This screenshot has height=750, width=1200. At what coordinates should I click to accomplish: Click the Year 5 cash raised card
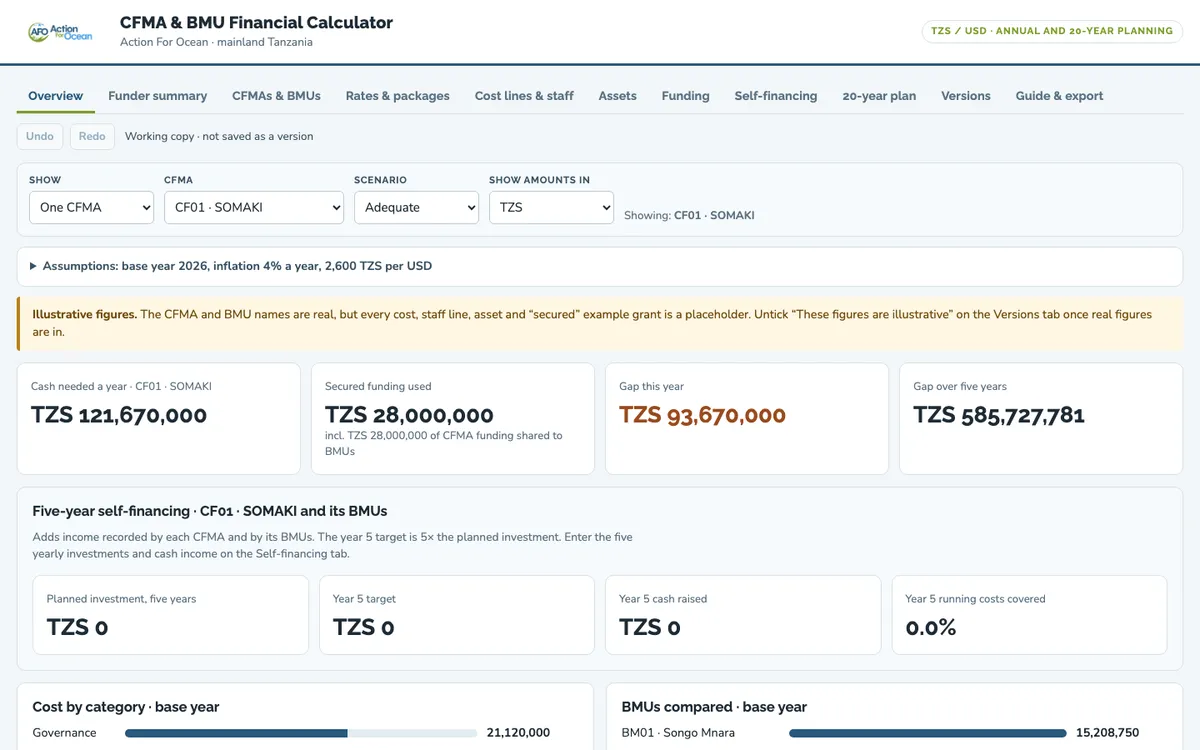[743, 615]
